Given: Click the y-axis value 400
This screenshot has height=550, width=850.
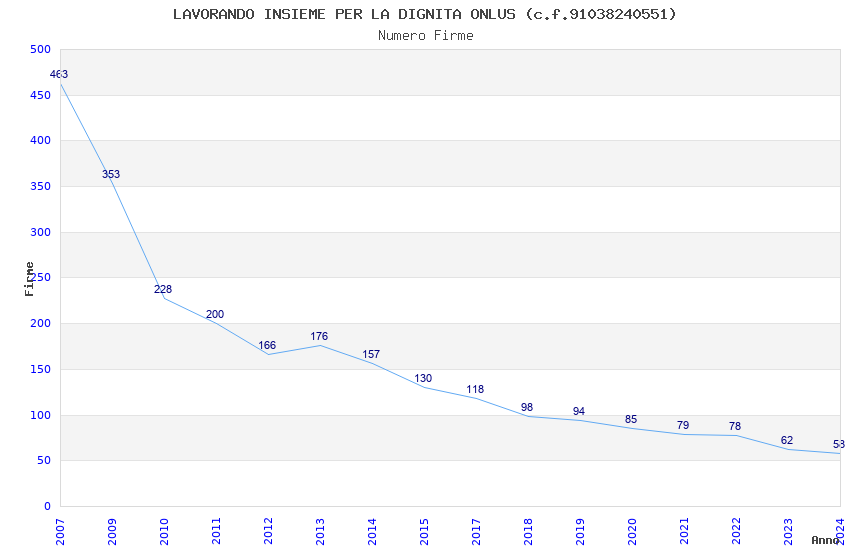Looking at the screenshot, I should [x=41, y=140].
